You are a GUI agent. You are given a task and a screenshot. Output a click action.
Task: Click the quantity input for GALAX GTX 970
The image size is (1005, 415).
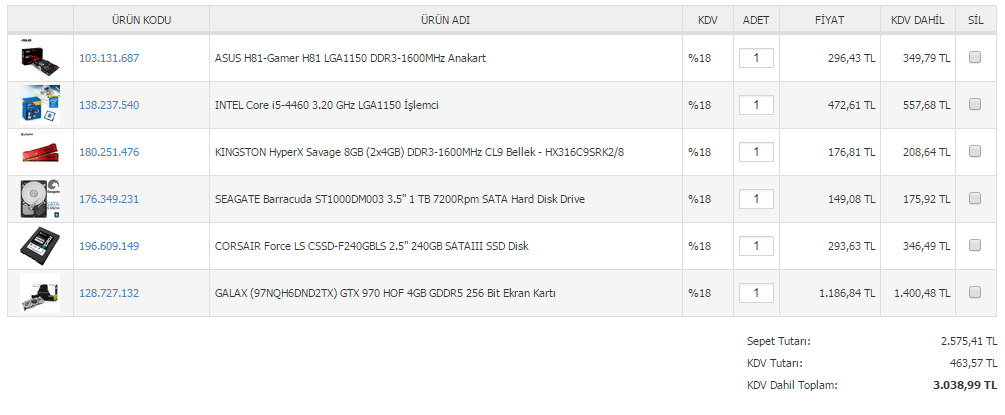pos(756,293)
